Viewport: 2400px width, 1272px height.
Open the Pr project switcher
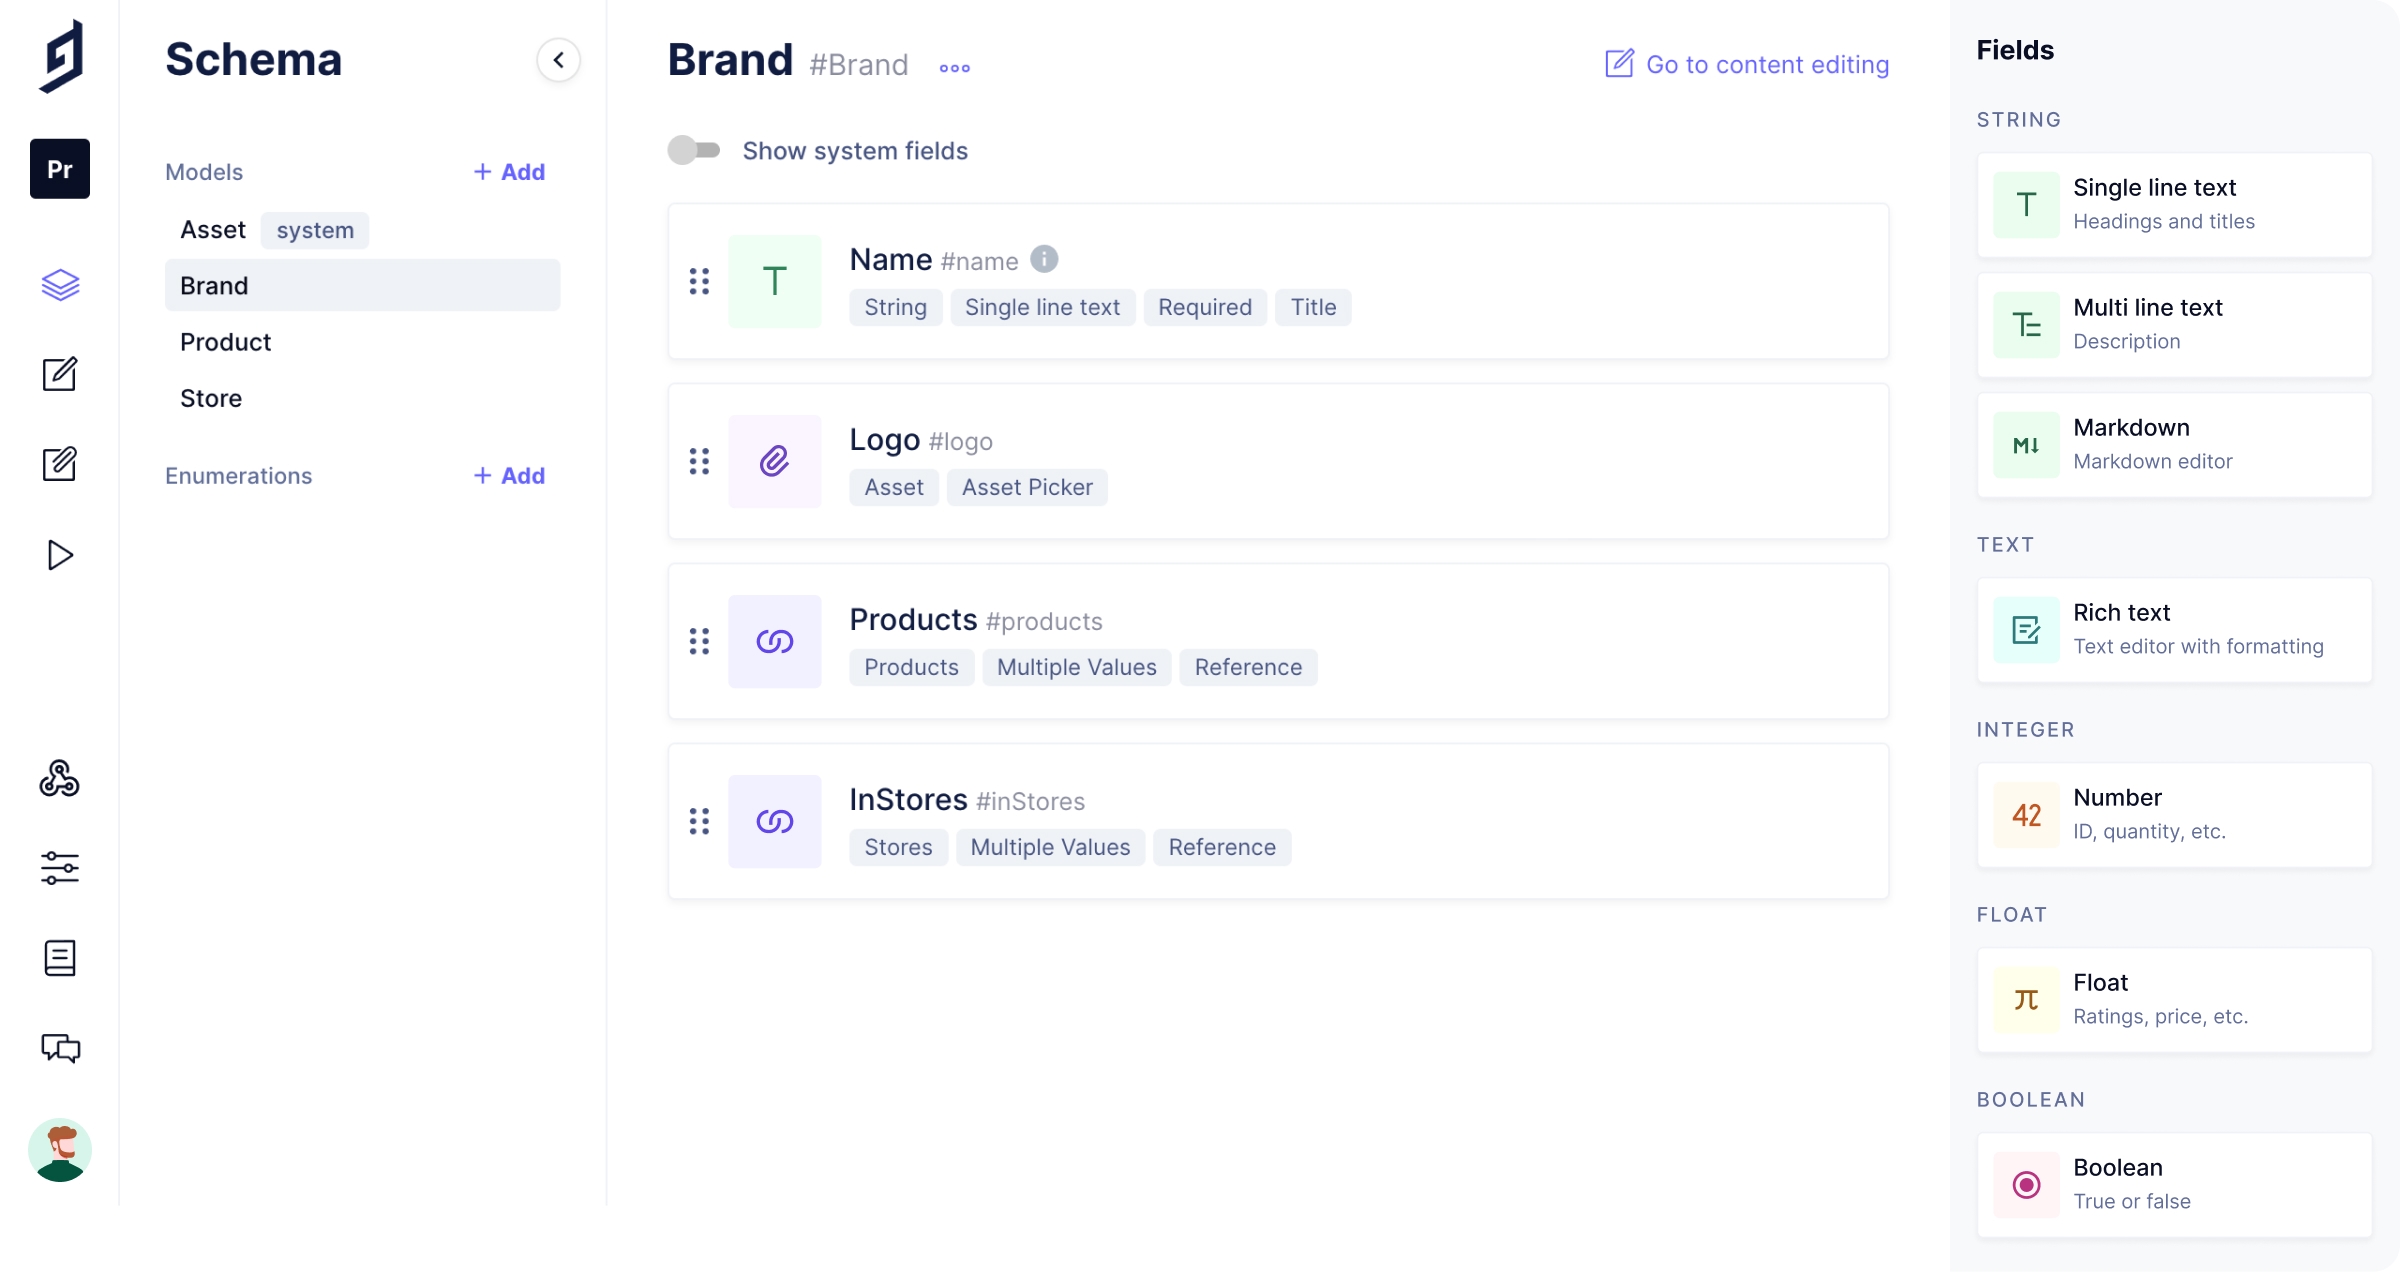click(x=60, y=169)
